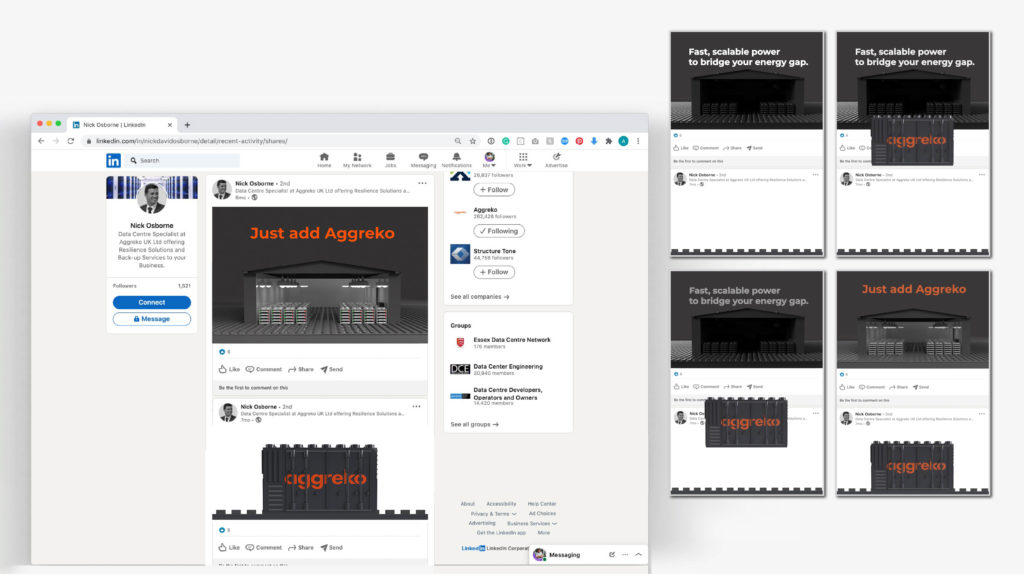Focus the LinkedIn Search field
The image size is (1024, 576).
(184, 161)
